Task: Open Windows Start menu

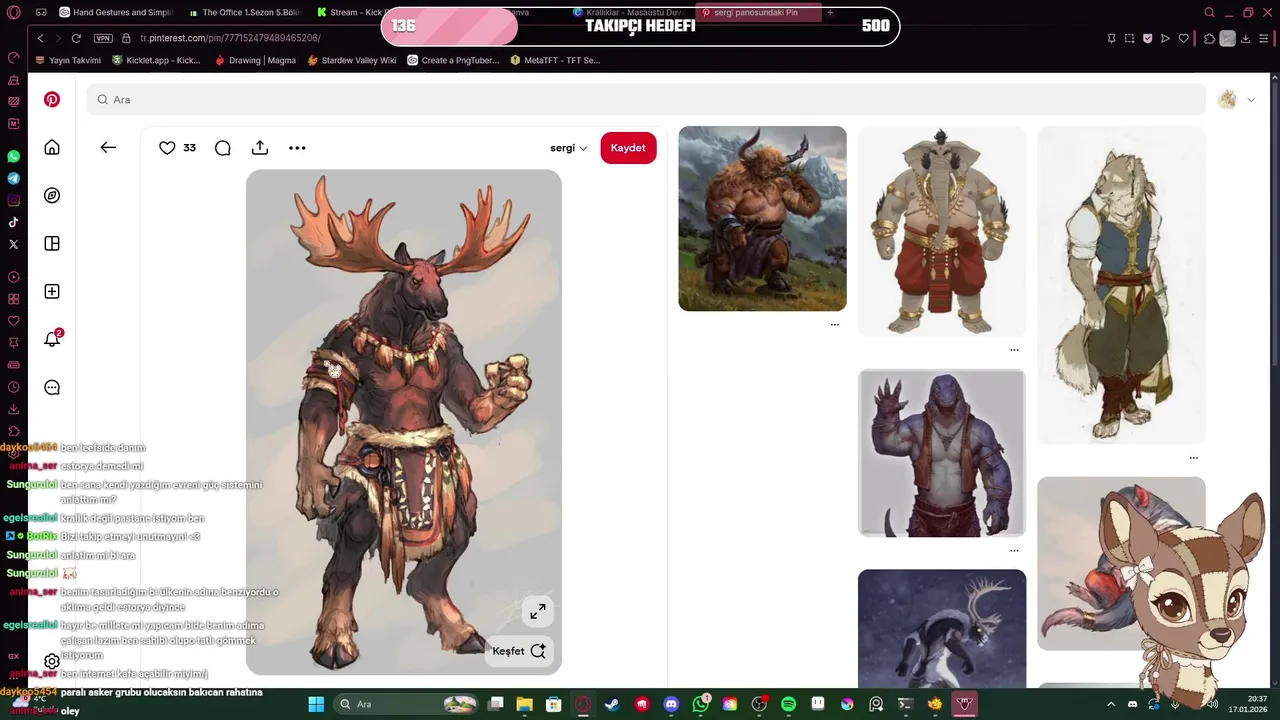Action: tap(316, 704)
